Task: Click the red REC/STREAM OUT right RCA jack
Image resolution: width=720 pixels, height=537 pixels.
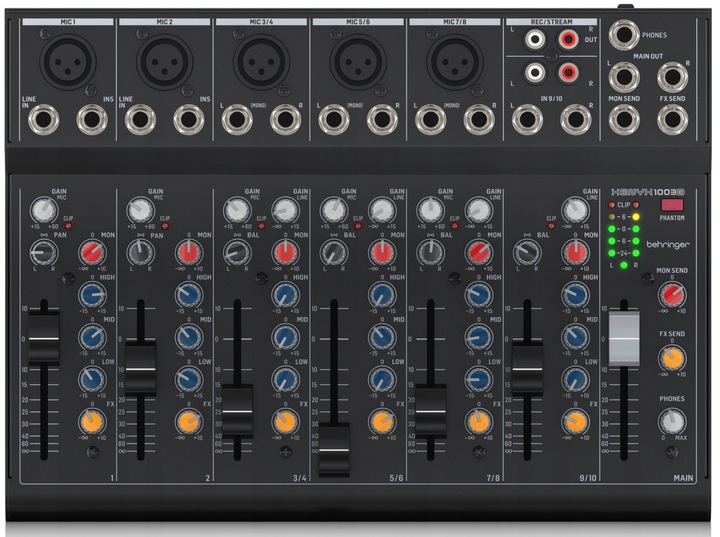Action: [x=568, y=39]
